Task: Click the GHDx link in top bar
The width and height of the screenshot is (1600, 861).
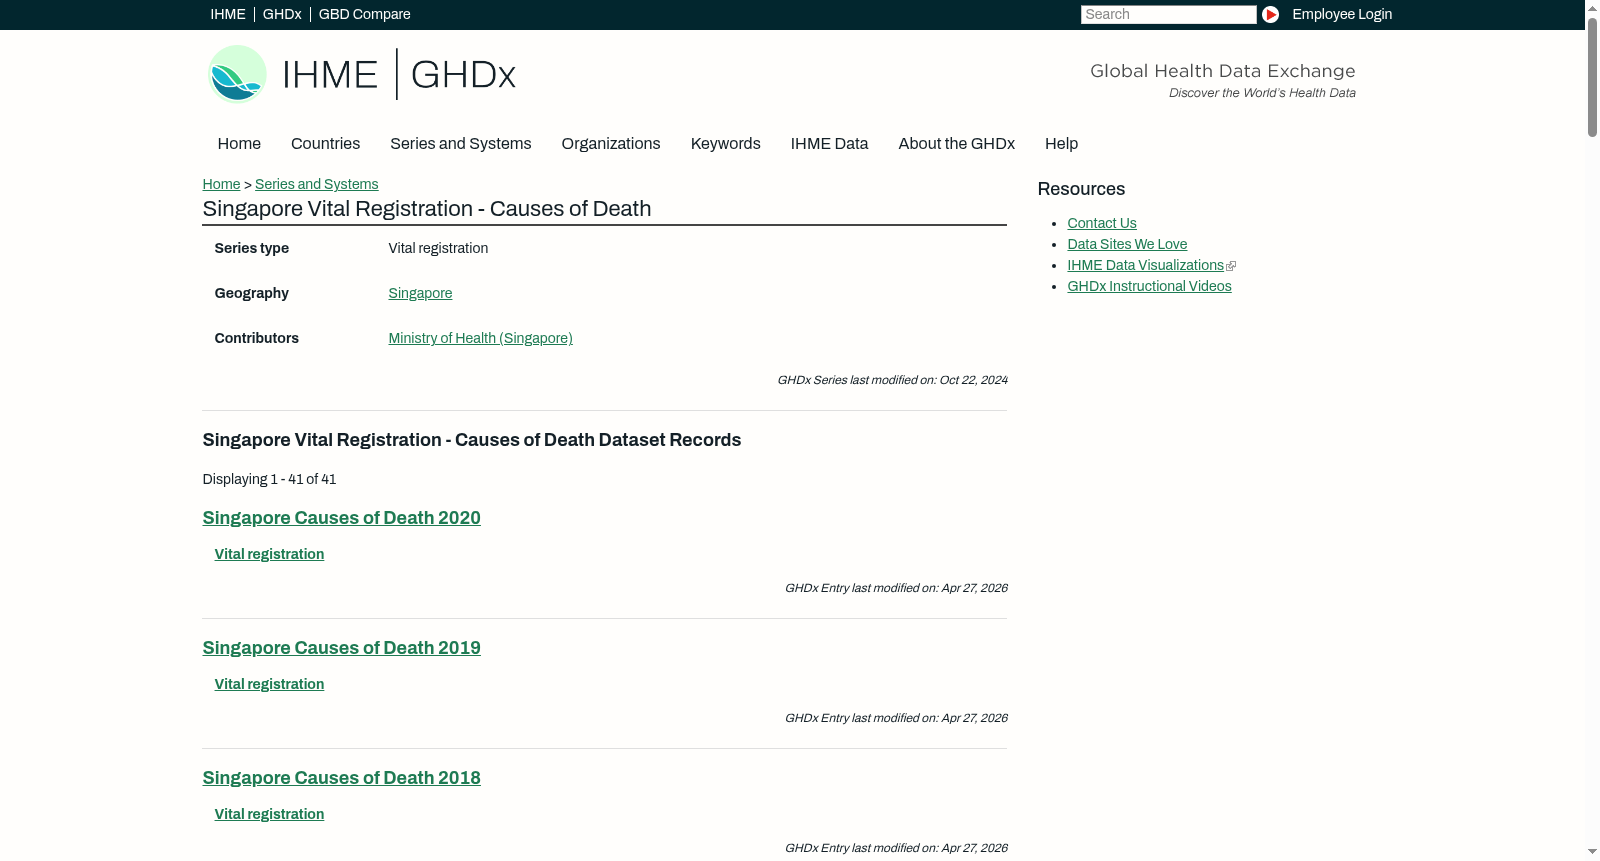Action: point(282,14)
